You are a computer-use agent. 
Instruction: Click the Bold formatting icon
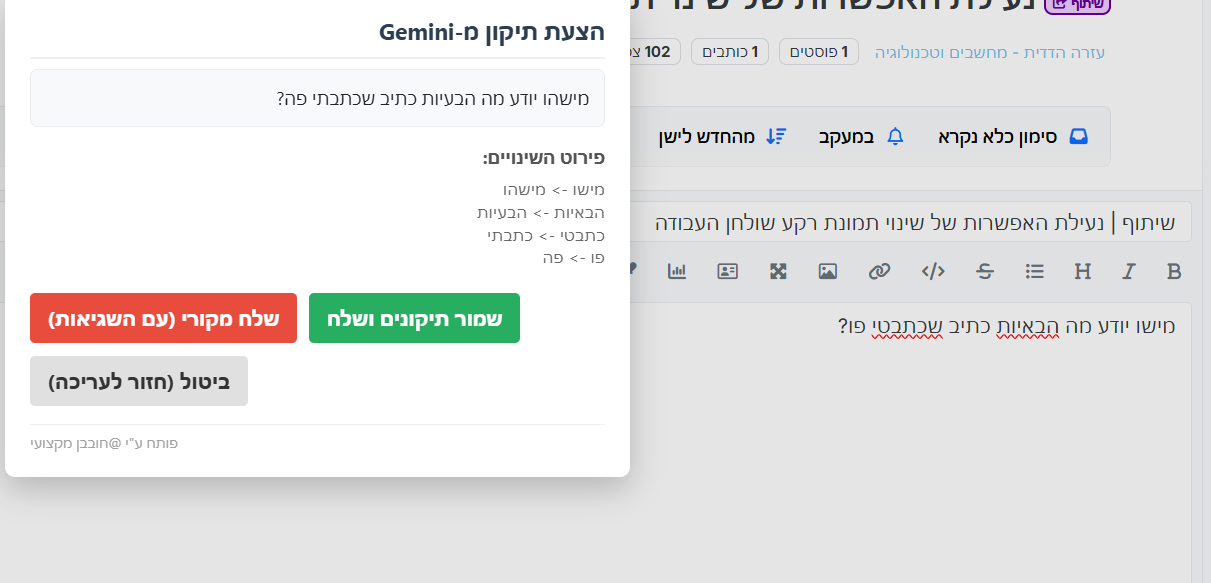[x=1175, y=271]
